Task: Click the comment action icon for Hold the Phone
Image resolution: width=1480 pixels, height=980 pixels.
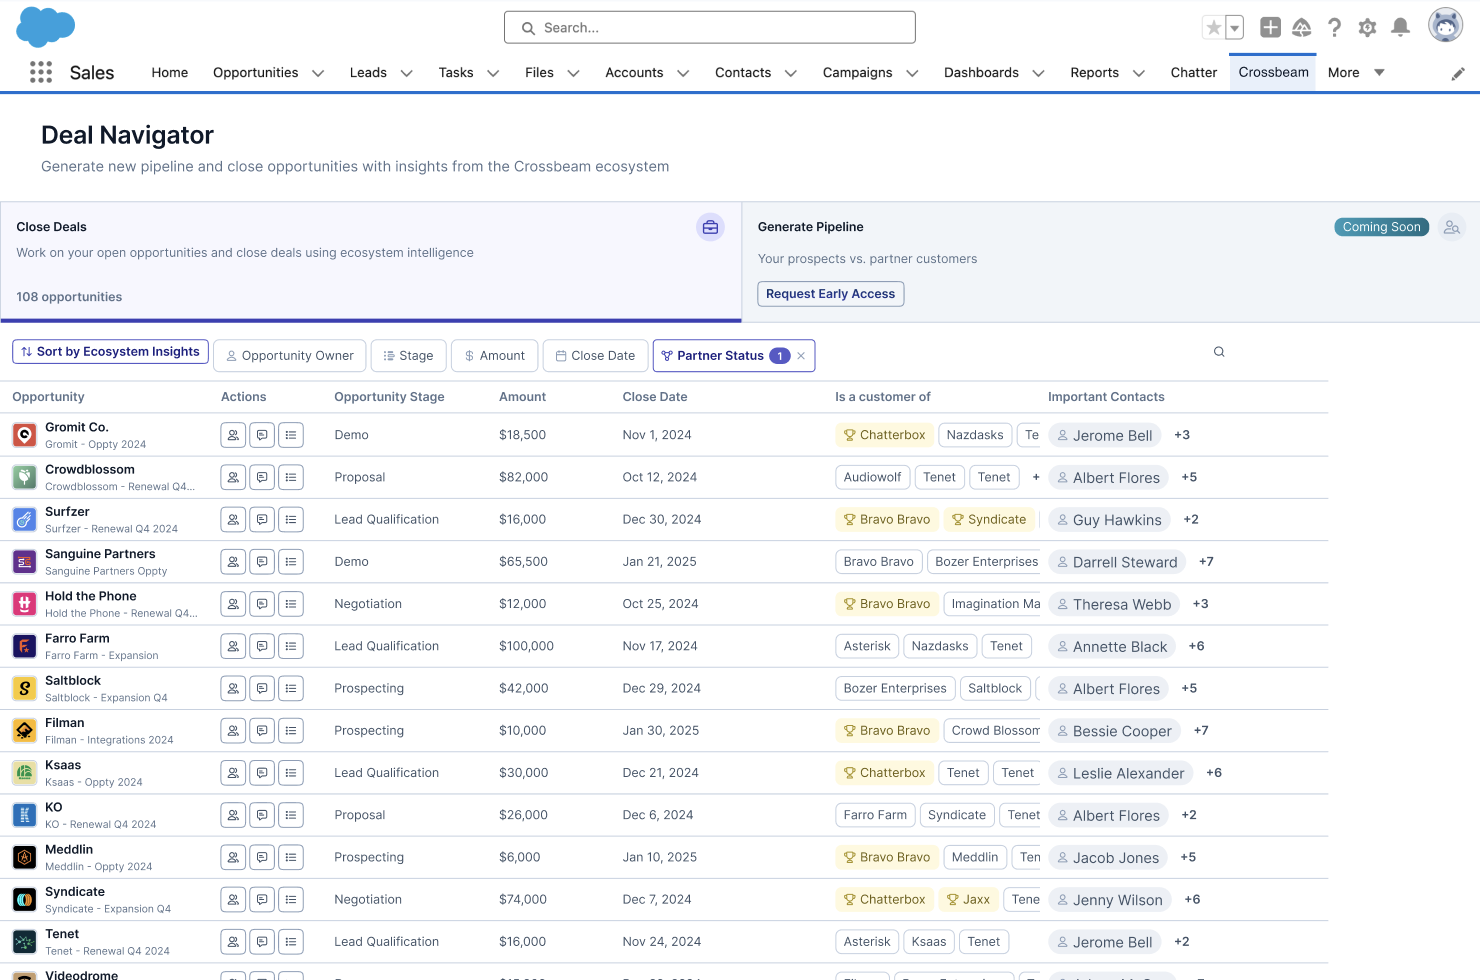Action: 262,604
